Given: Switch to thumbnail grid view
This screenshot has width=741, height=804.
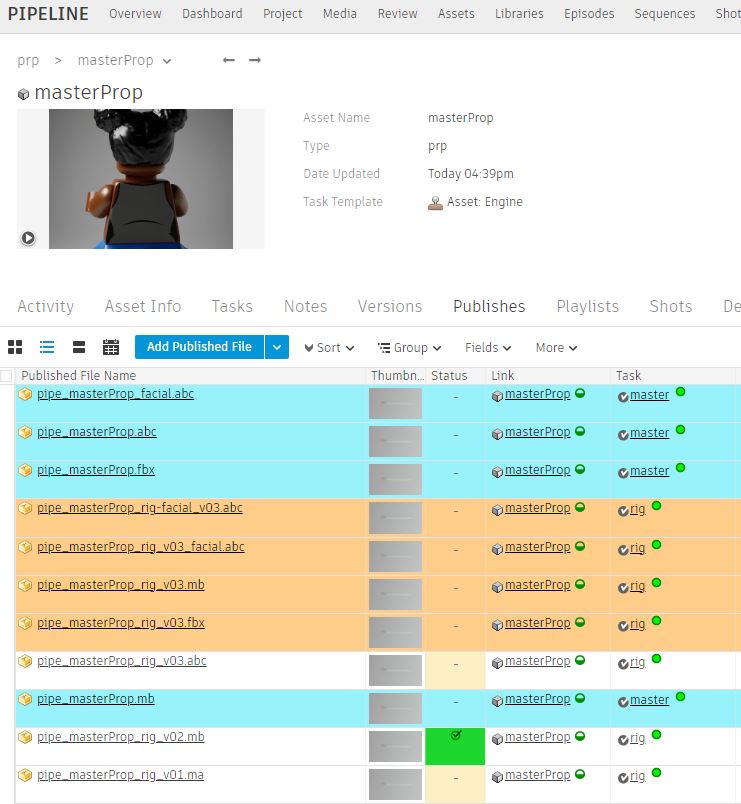Looking at the screenshot, I should click(x=15, y=348).
